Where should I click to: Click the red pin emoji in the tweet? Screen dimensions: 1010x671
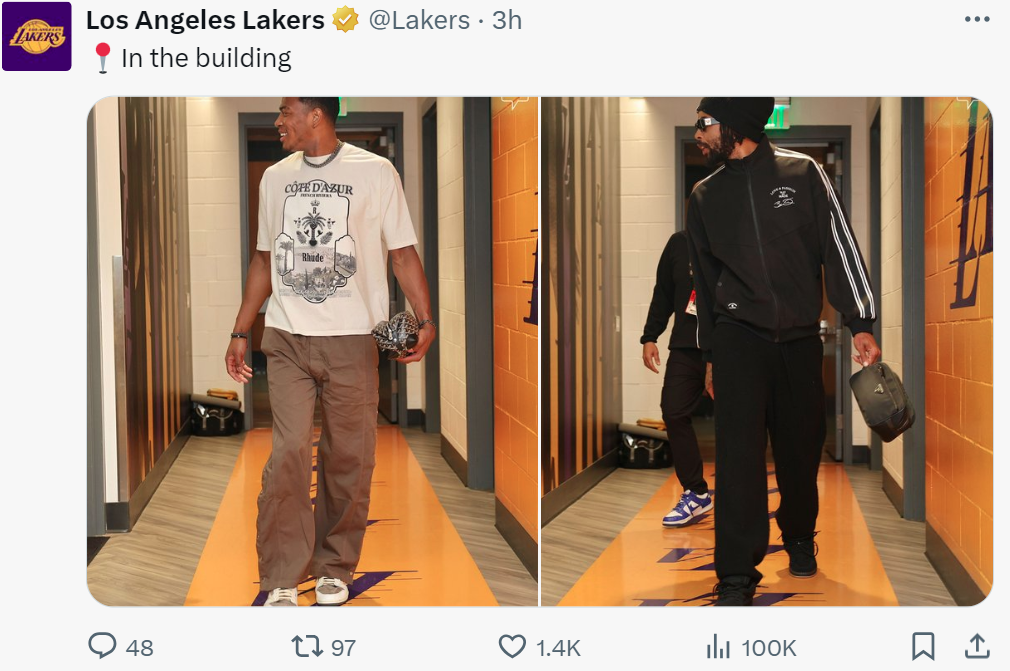click(102, 59)
